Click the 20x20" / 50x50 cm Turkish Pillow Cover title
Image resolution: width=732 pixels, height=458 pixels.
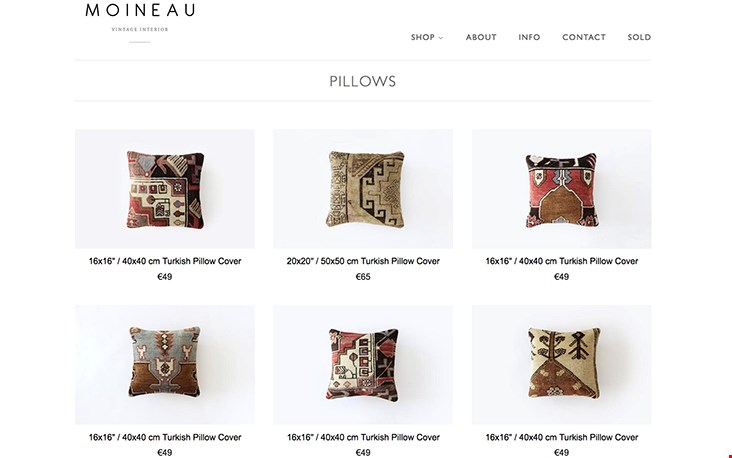pos(363,261)
